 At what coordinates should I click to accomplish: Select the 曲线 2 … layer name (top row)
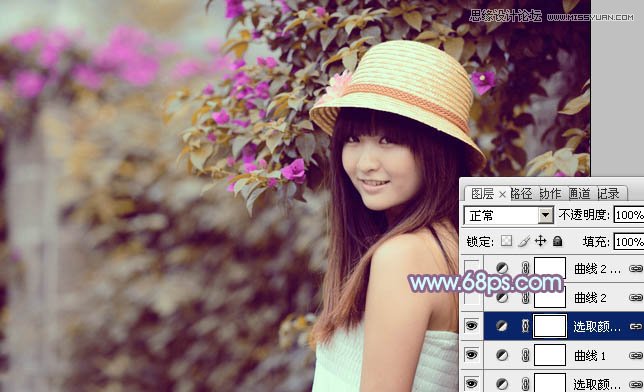597,269
